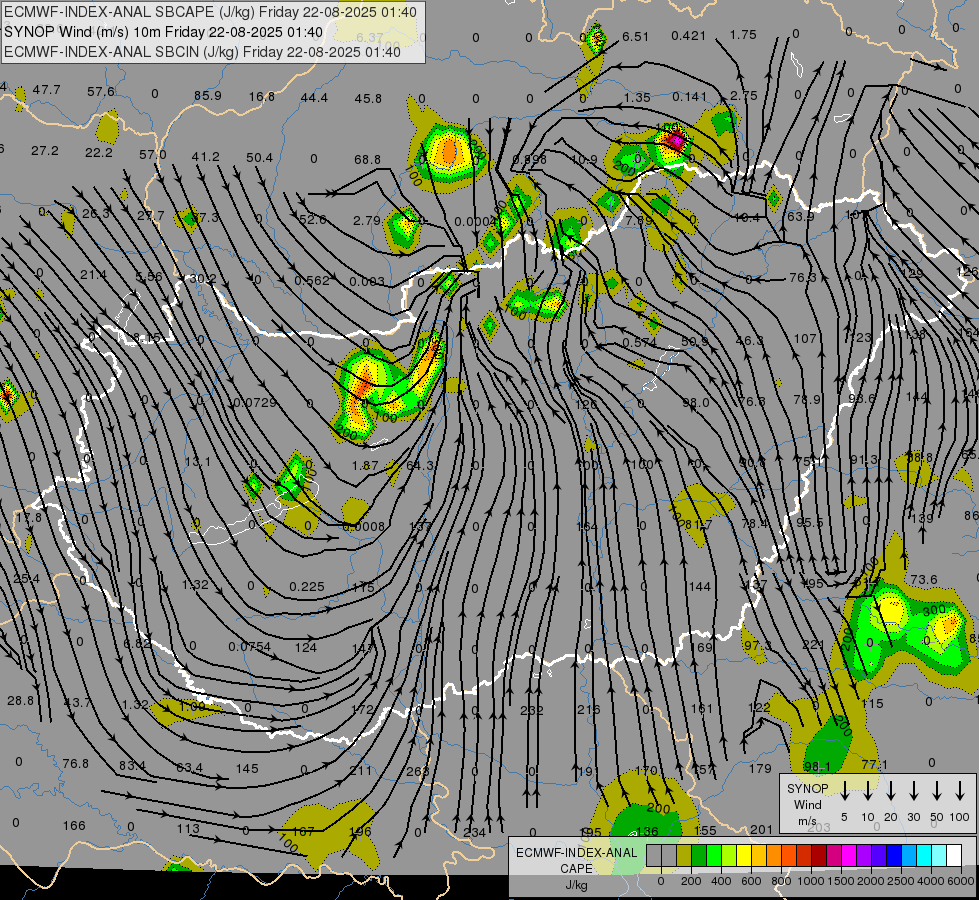Click the '76.8' value at lower left

coord(76,763)
